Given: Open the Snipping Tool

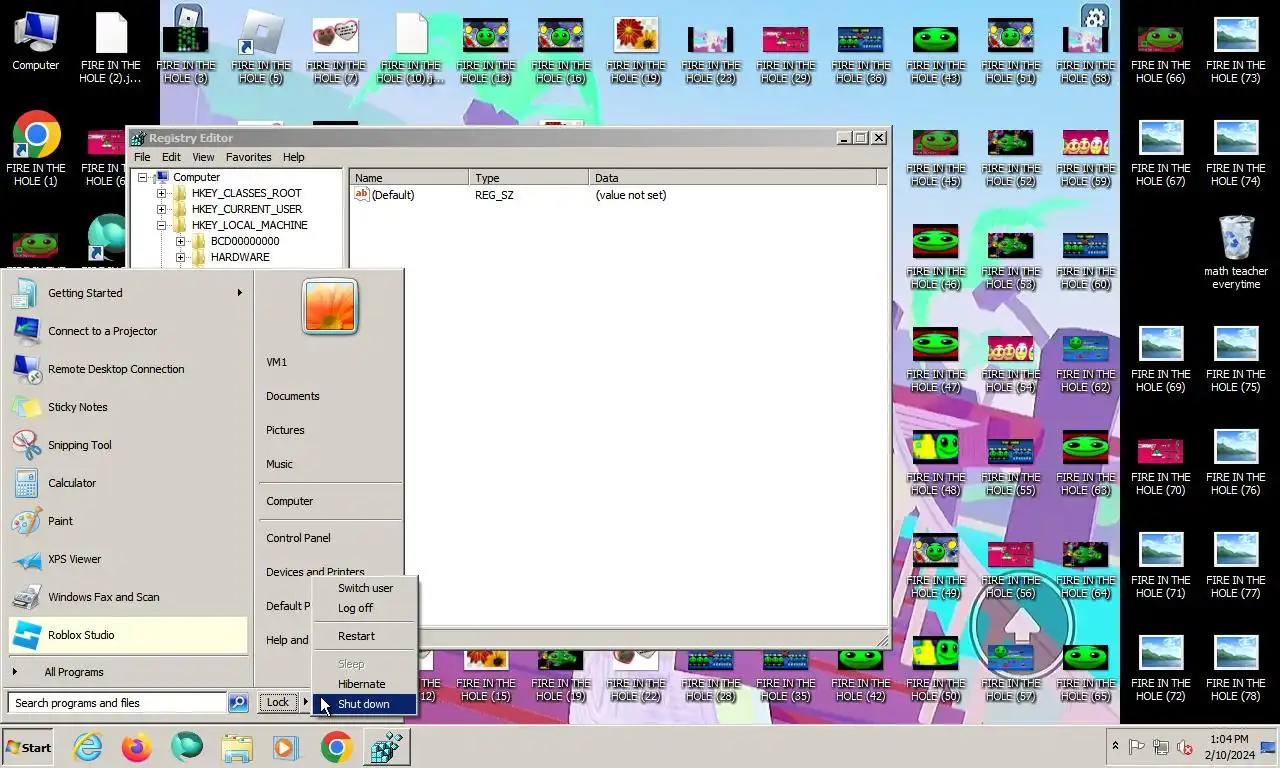Looking at the screenshot, I should point(127,445).
